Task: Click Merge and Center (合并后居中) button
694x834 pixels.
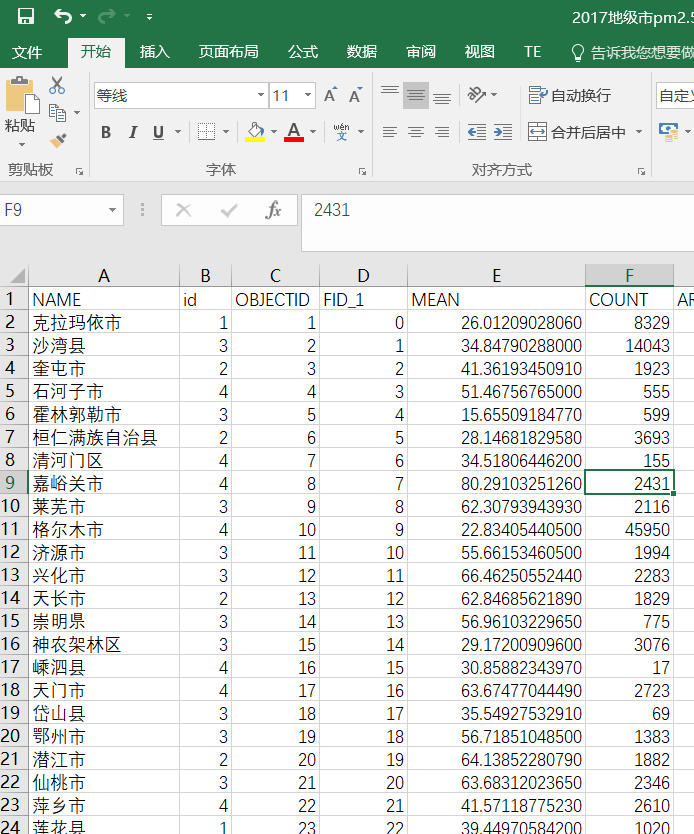Action: tap(577, 132)
